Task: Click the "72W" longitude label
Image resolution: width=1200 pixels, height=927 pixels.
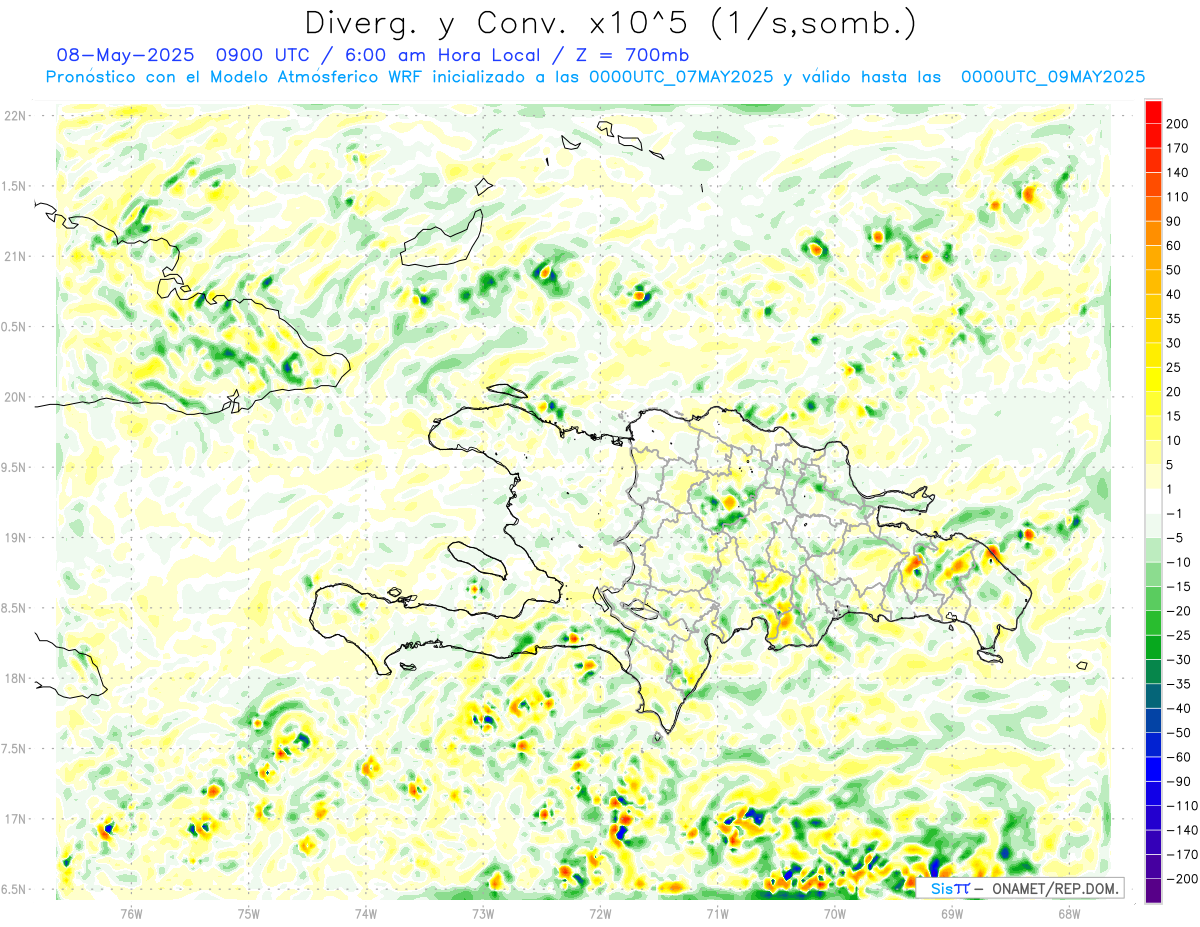Action: pos(600,913)
